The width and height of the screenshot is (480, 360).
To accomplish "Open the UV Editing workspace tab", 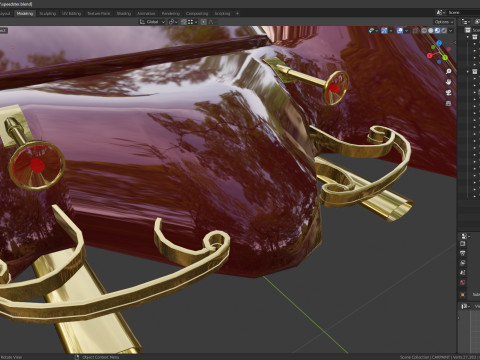I will pos(71,13).
